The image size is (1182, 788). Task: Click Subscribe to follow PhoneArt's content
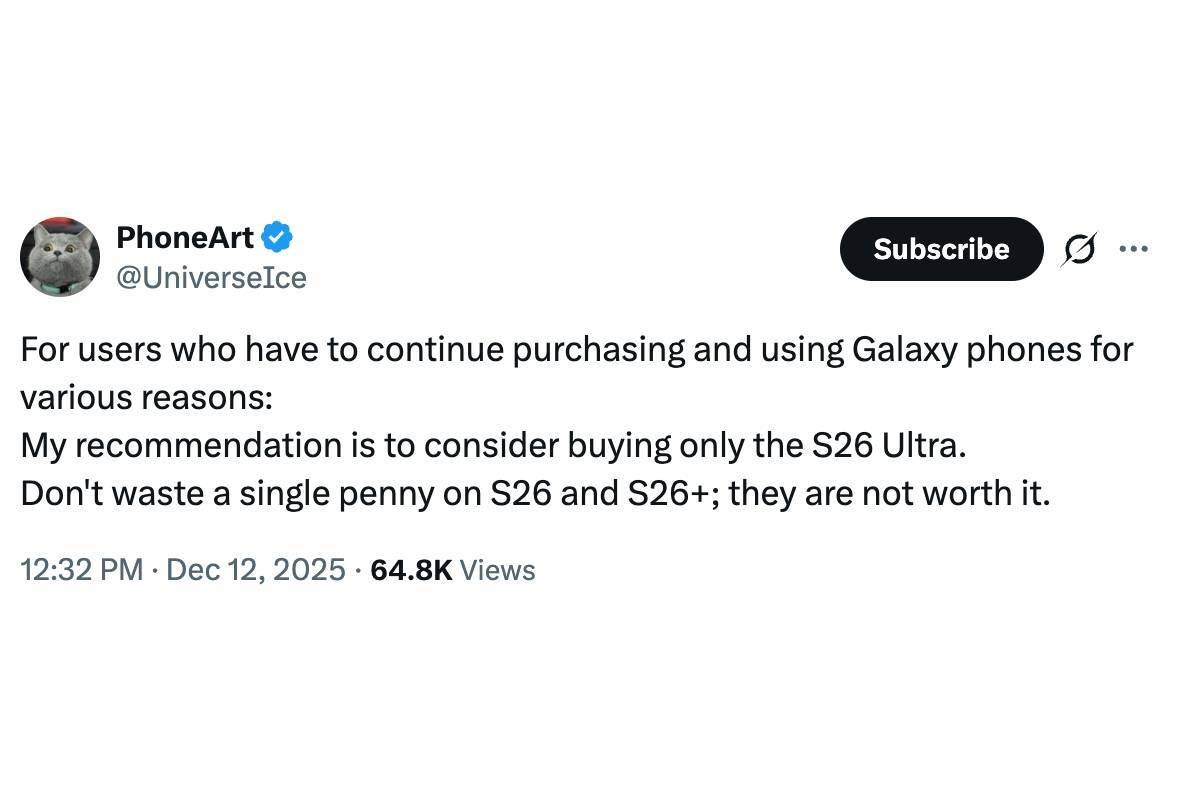tap(940, 249)
